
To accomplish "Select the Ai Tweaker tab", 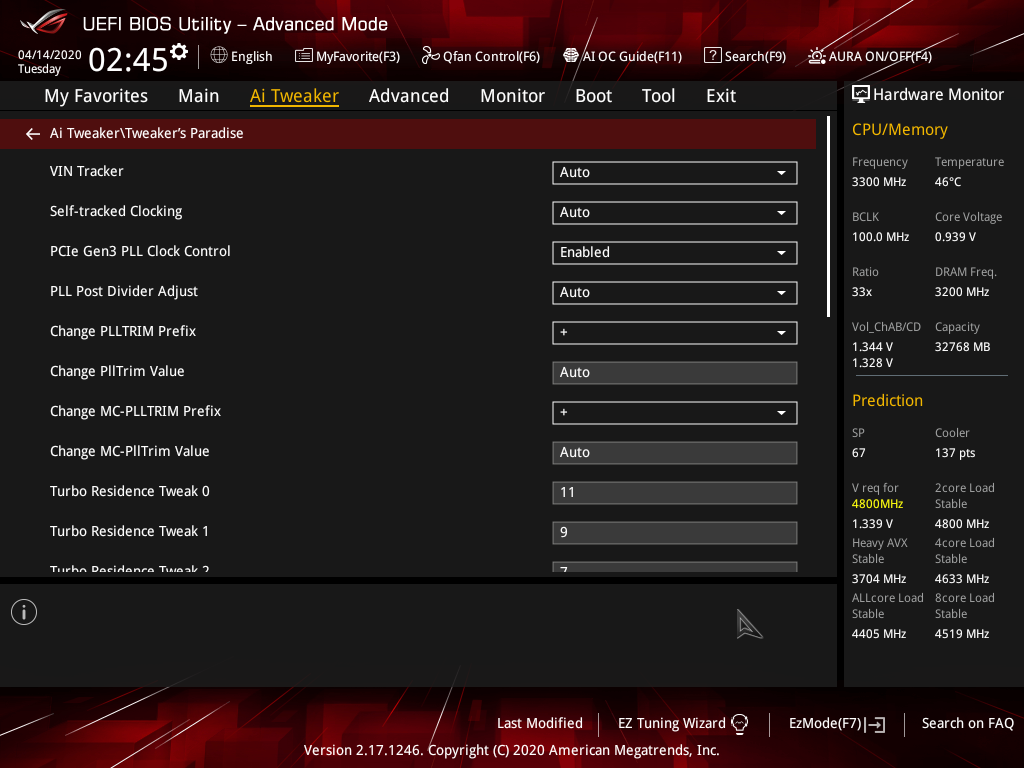I will point(294,96).
